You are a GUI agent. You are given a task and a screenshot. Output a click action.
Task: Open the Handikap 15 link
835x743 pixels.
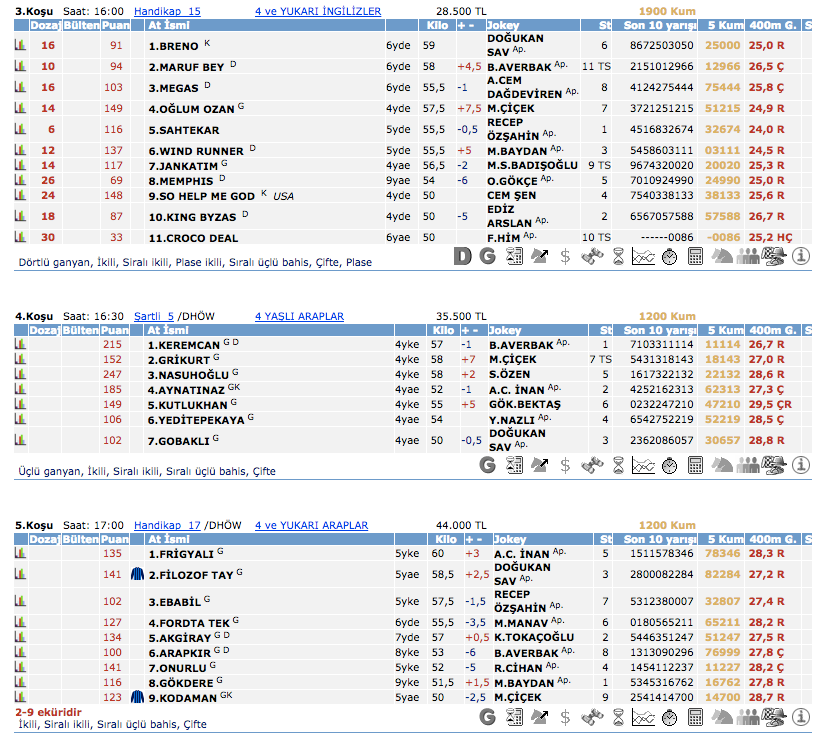(x=167, y=11)
